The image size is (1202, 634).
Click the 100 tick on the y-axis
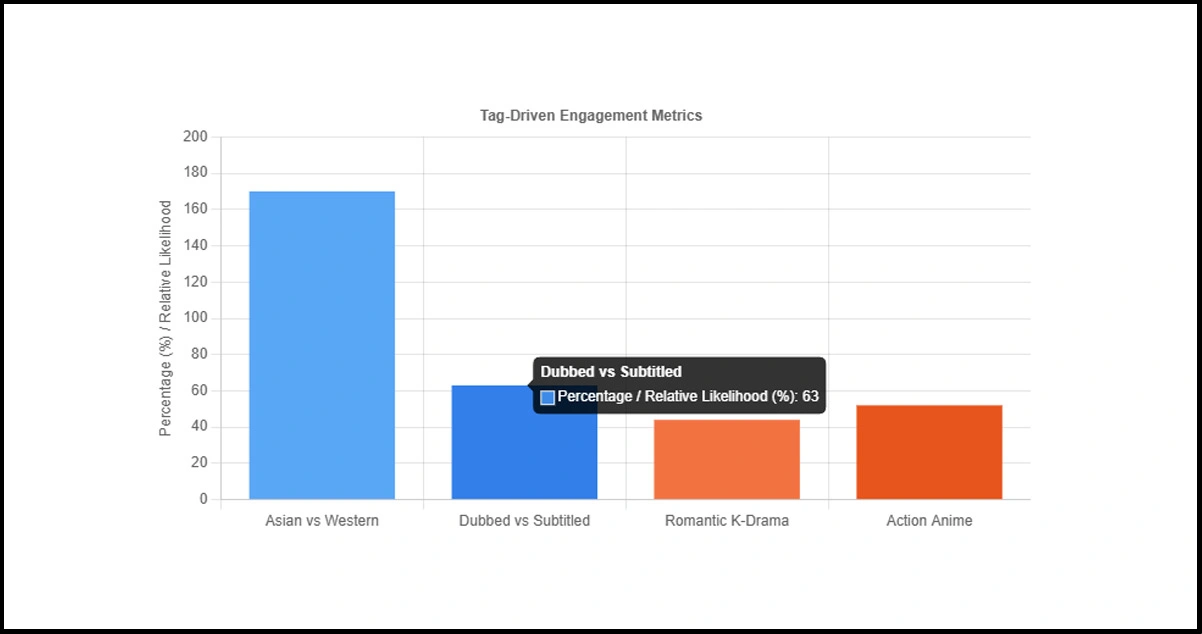pos(196,318)
